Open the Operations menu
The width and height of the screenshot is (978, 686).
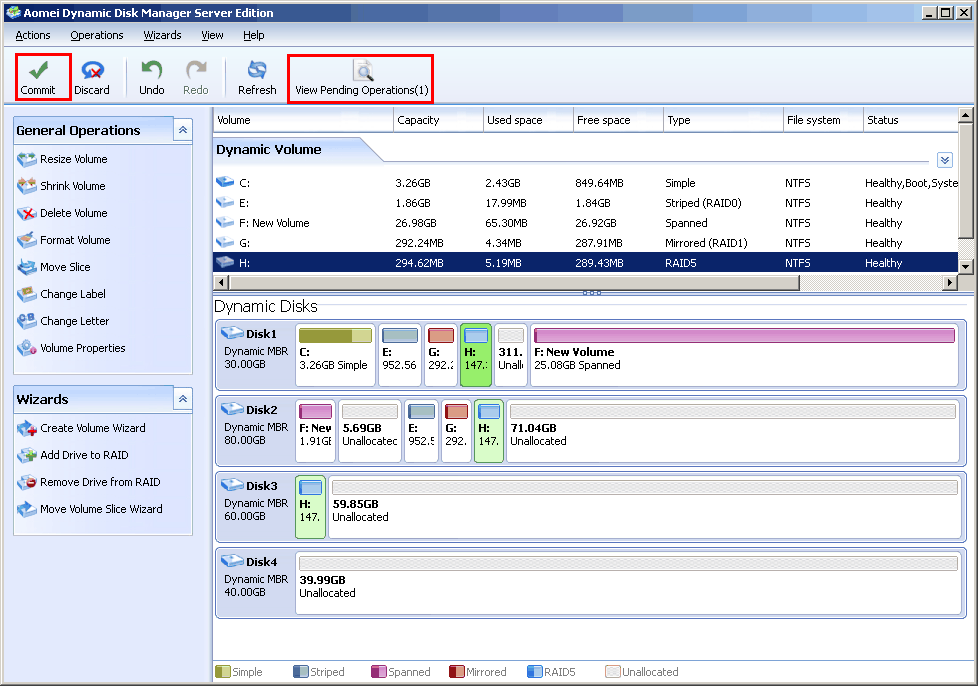coord(97,35)
